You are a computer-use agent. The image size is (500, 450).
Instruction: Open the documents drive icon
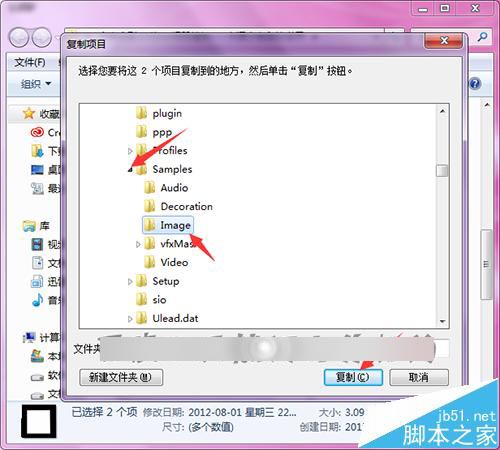37,396
